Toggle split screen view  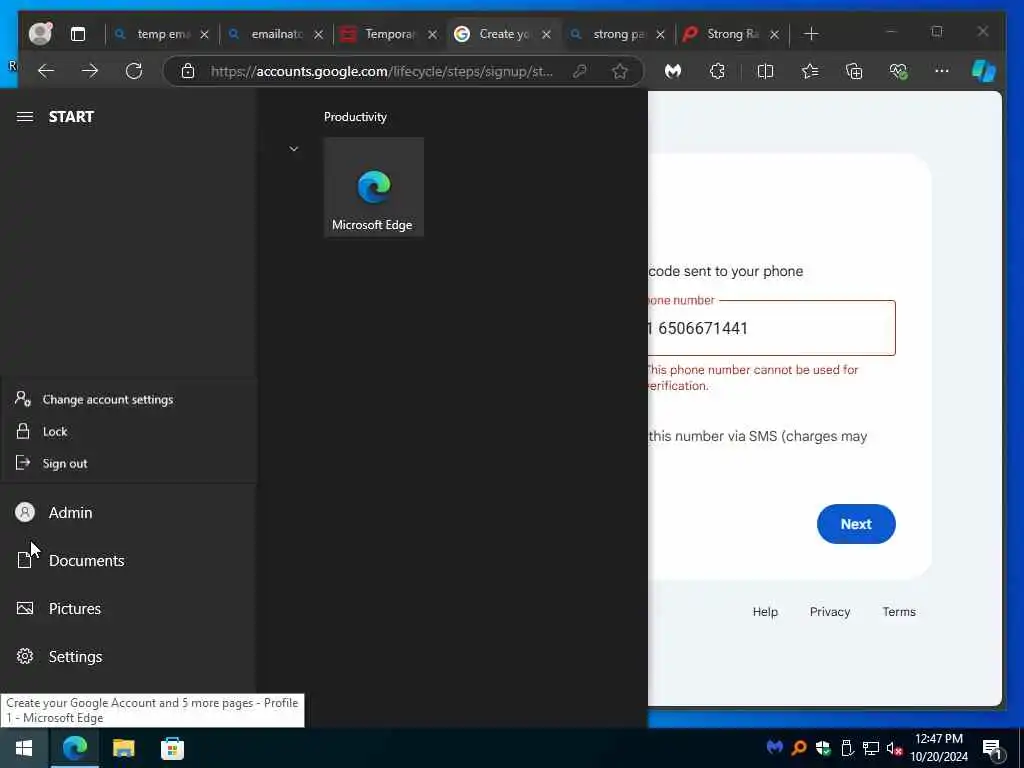[765, 71]
